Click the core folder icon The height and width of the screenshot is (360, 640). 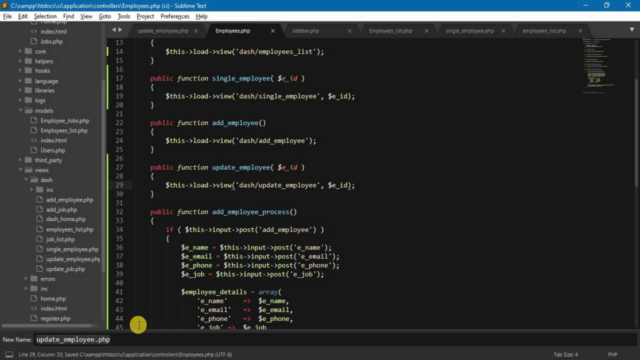coord(29,51)
